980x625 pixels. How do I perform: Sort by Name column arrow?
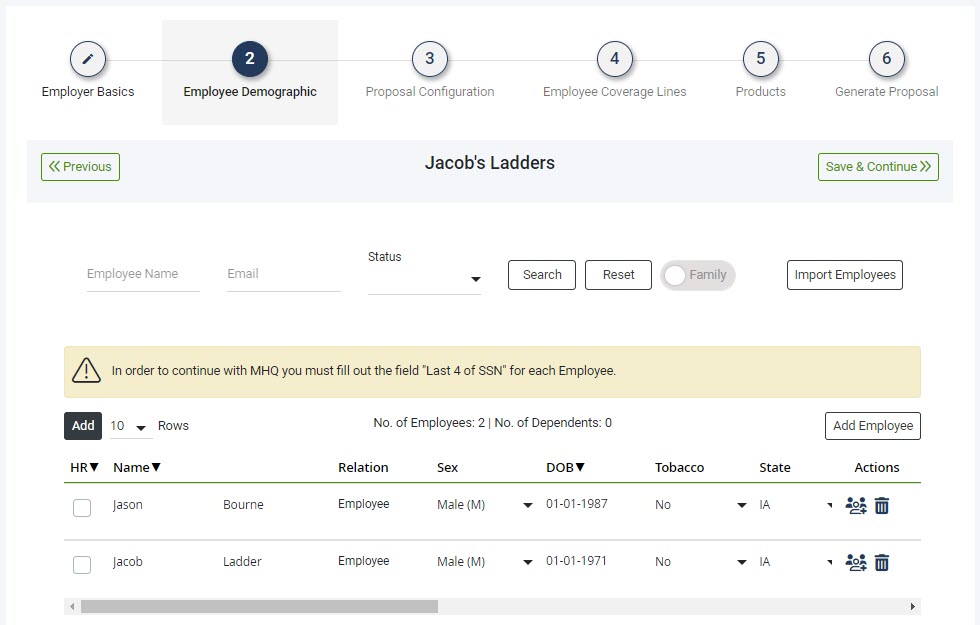point(156,467)
